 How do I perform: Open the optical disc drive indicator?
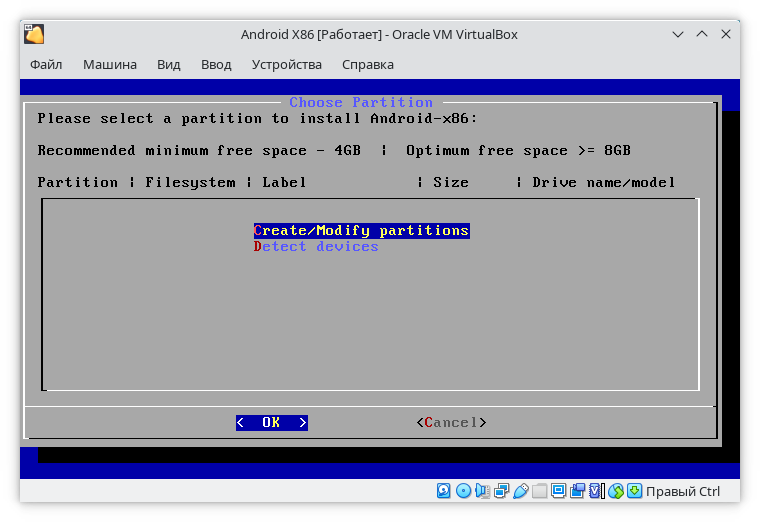[463, 491]
